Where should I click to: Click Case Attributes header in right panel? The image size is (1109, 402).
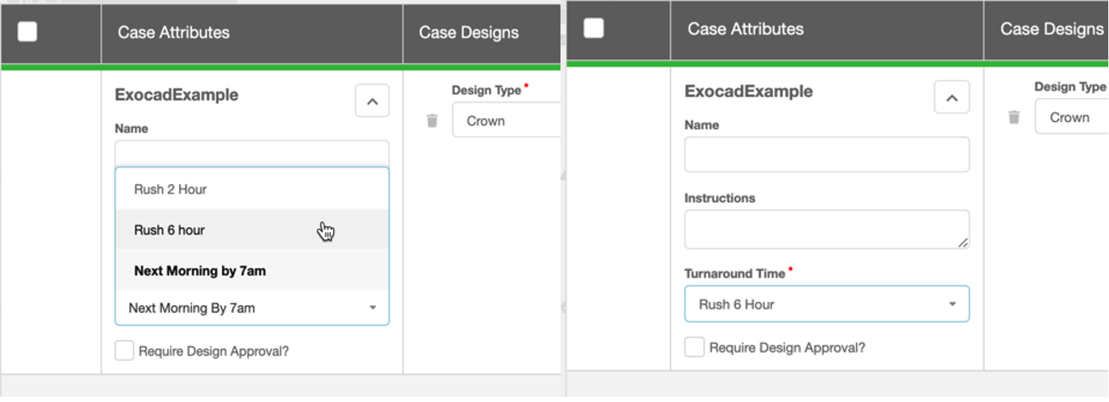(745, 29)
